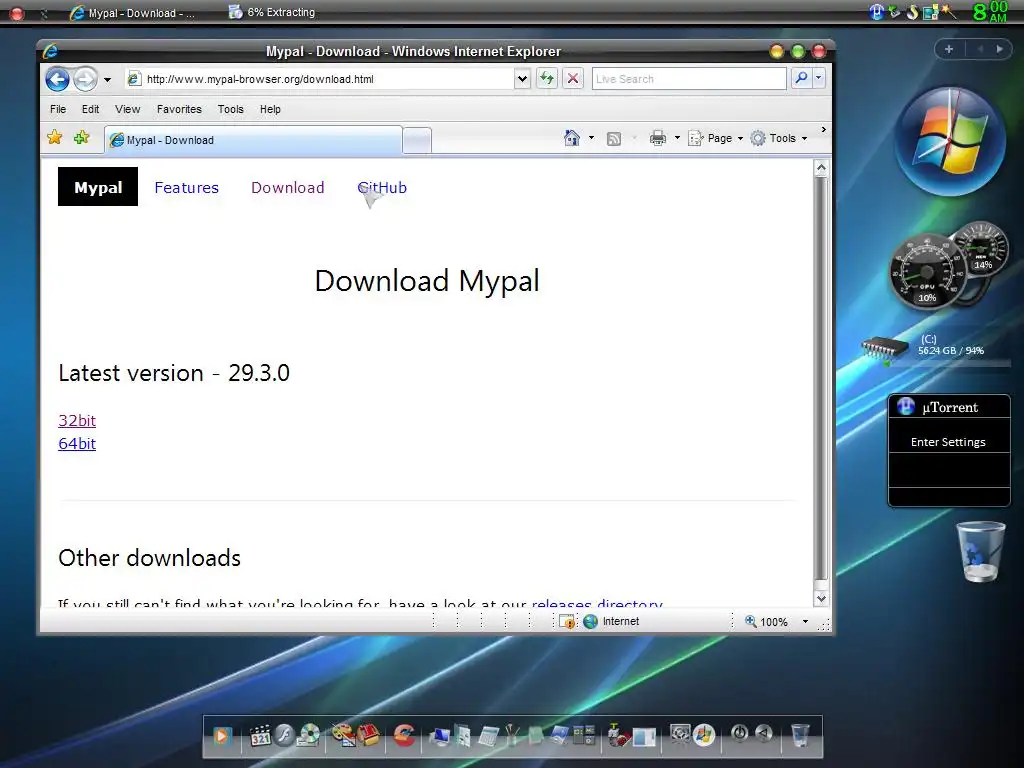Click the magnifier Search button
Image resolution: width=1024 pixels, height=768 pixels.
point(801,79)
